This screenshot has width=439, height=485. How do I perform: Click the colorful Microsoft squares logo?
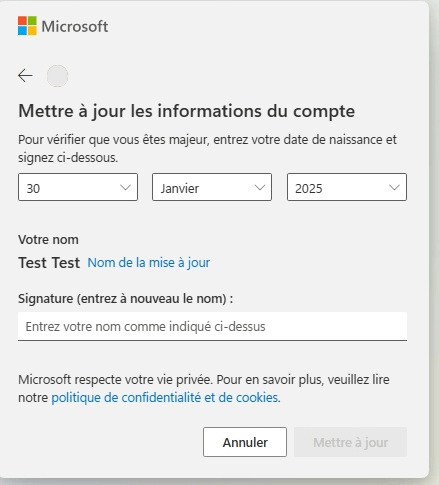point(27,26)
